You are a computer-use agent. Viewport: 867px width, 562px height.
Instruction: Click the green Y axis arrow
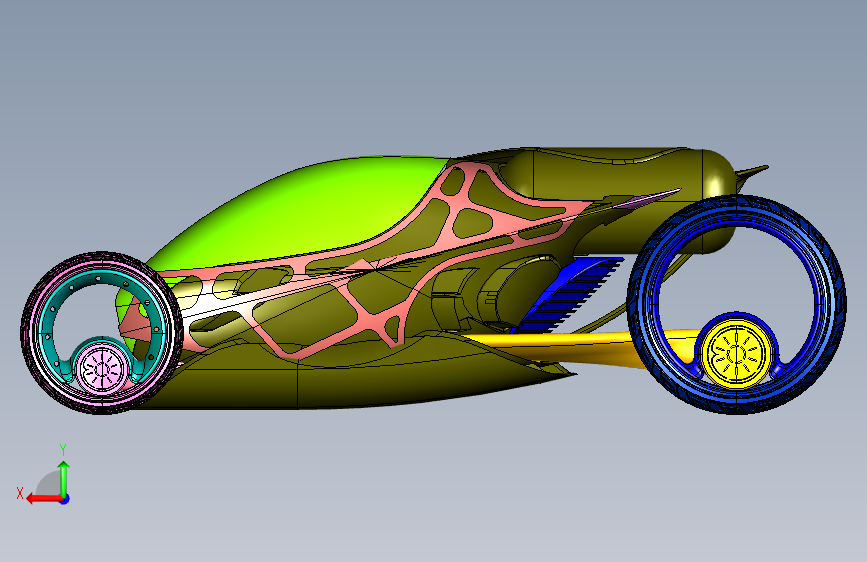[x=64, y=478]
